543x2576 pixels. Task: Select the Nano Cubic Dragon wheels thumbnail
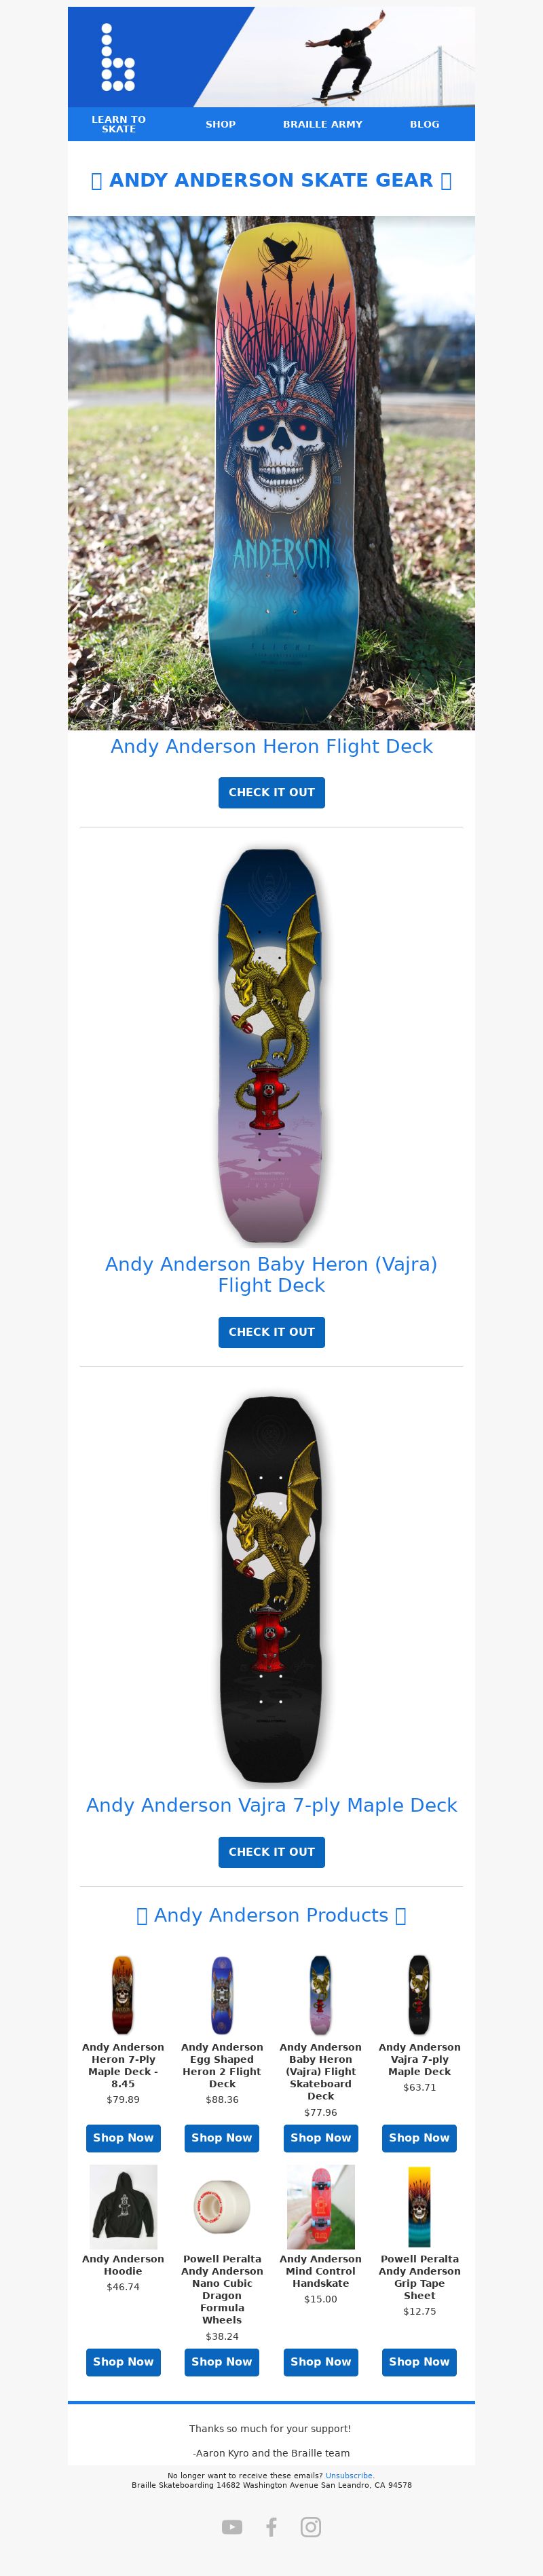222,2207
